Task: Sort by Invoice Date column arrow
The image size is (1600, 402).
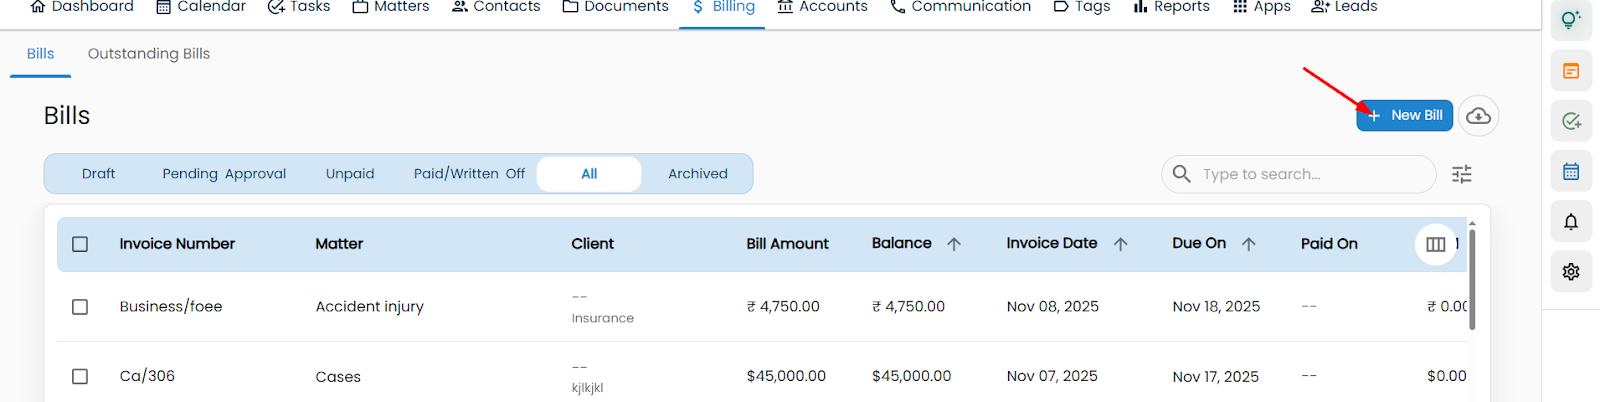Action: click(x=1120, y=244)
